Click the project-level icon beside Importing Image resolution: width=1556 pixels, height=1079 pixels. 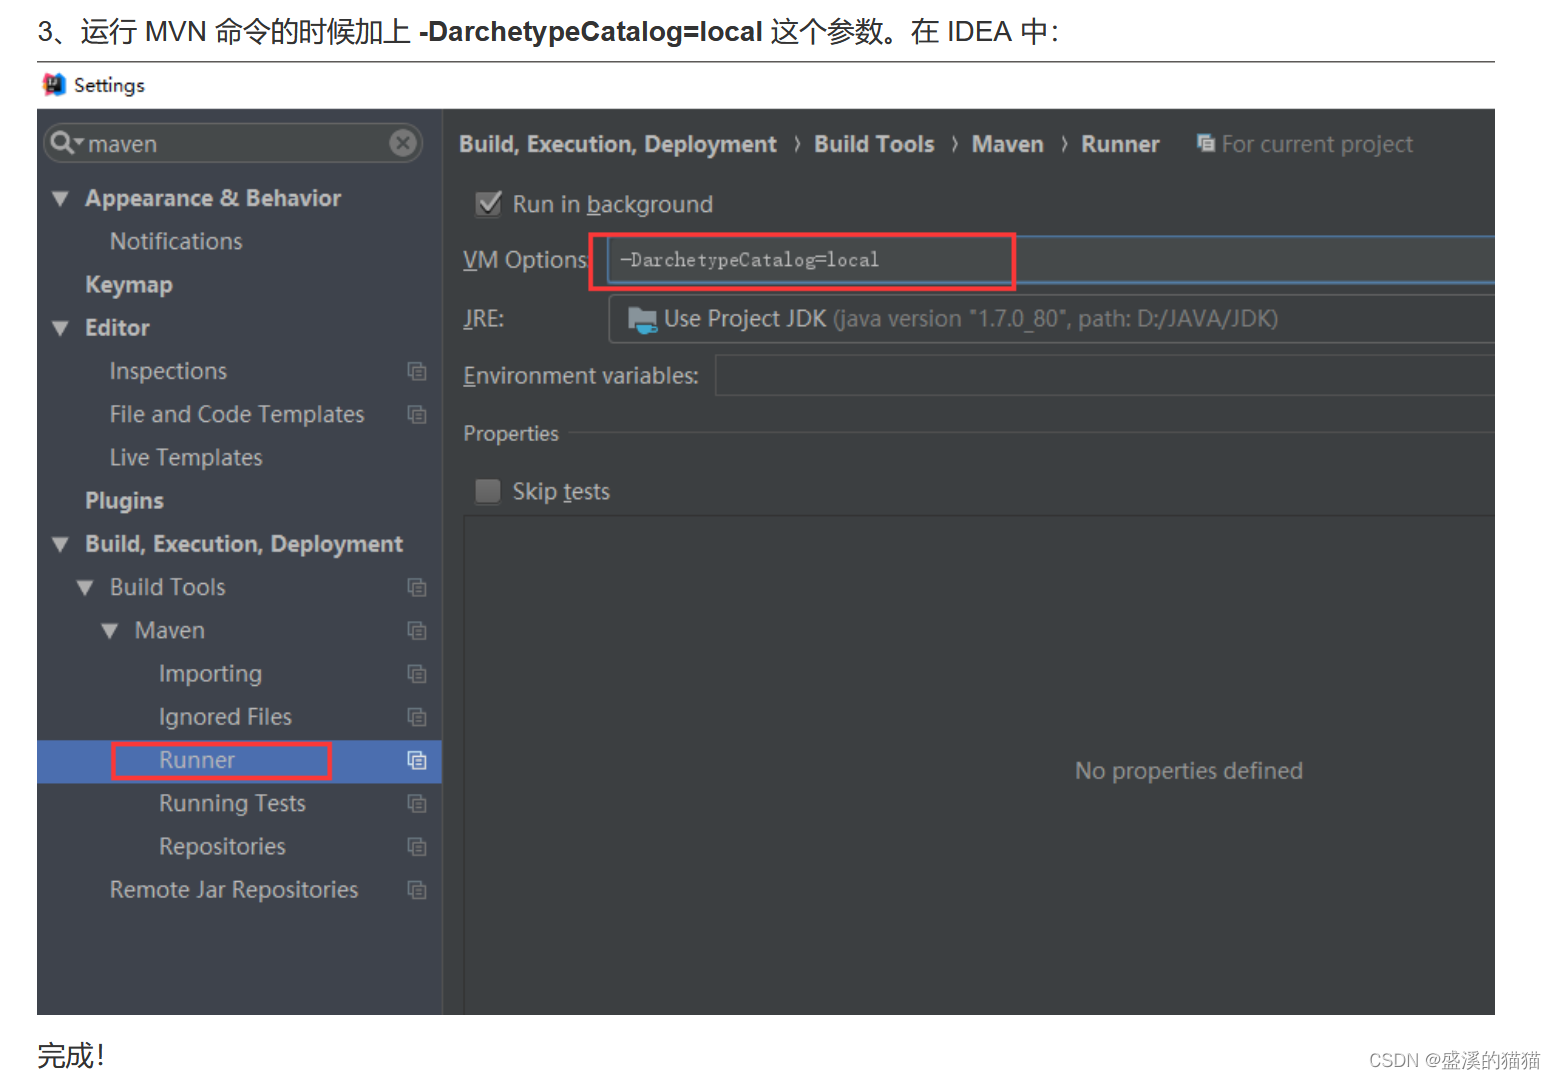pos(417,674)
